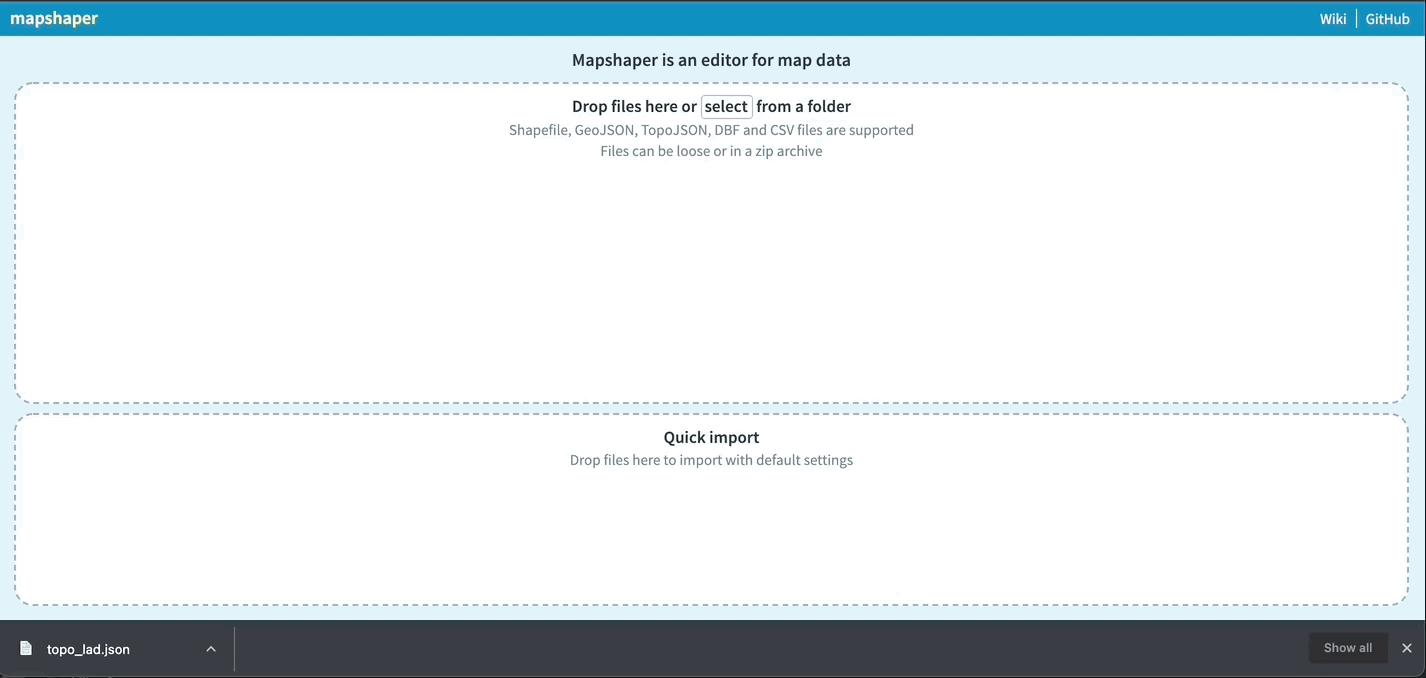The width and height of the screenshot is (1426, 678).
Task: Close the downloads bar
Action: tap(1407, 648)
